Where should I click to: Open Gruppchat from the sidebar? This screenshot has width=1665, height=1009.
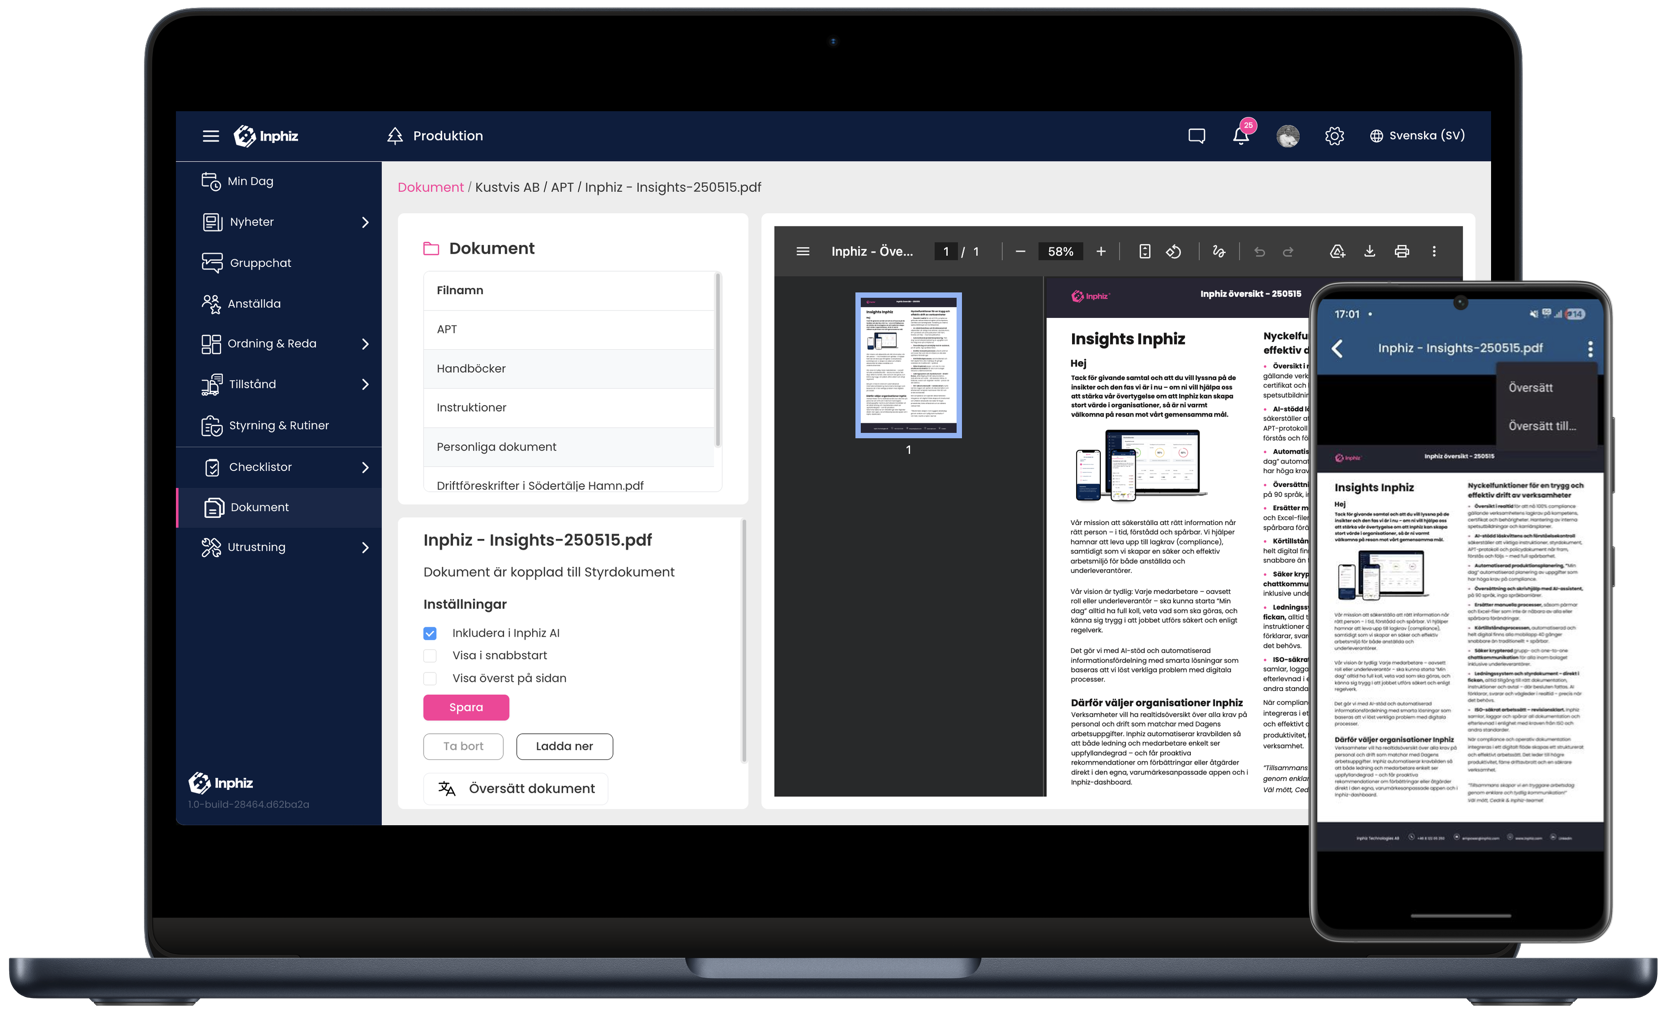point(260,263)
